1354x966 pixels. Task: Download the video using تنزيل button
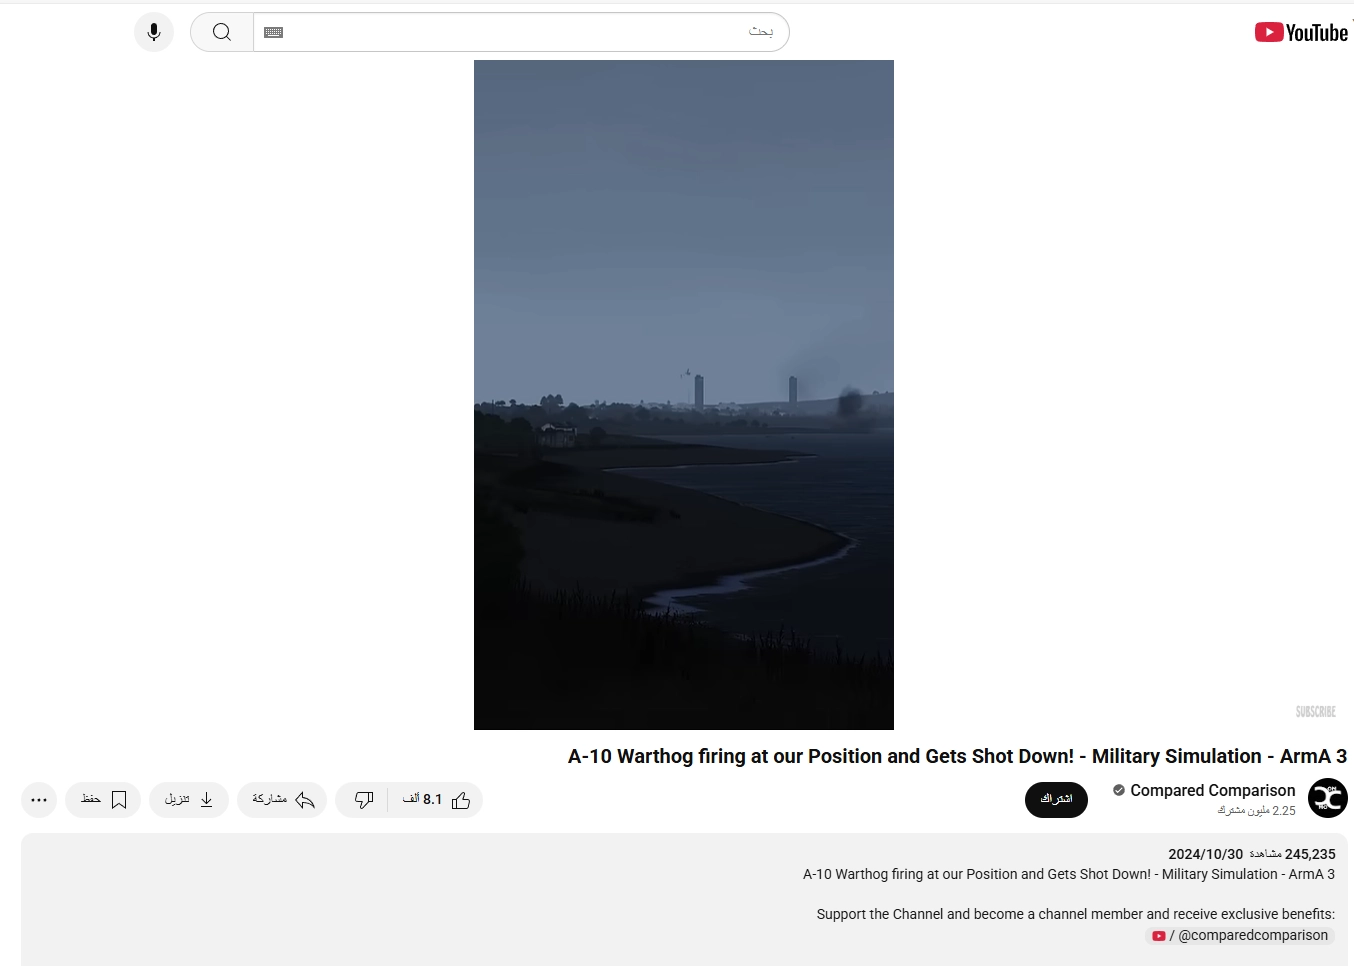click(x=189, y=800)
